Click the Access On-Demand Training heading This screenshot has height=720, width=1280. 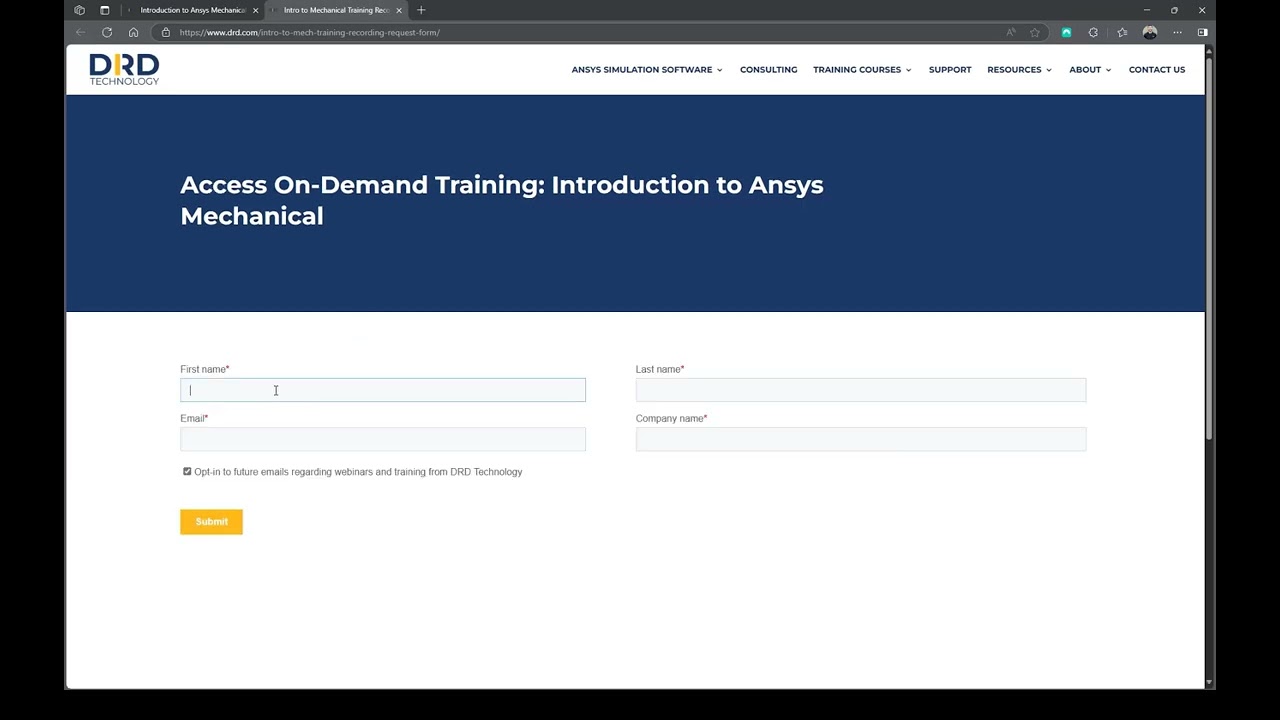pos(502,200)
